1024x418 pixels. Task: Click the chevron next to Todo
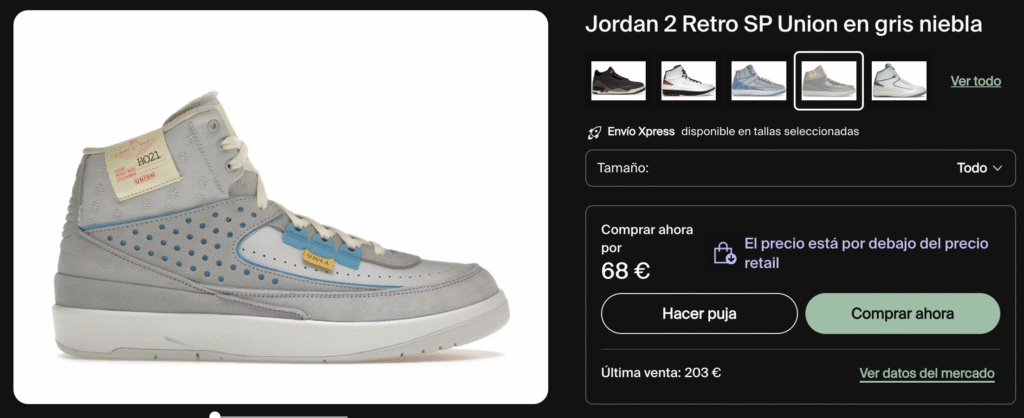(997, 169)
